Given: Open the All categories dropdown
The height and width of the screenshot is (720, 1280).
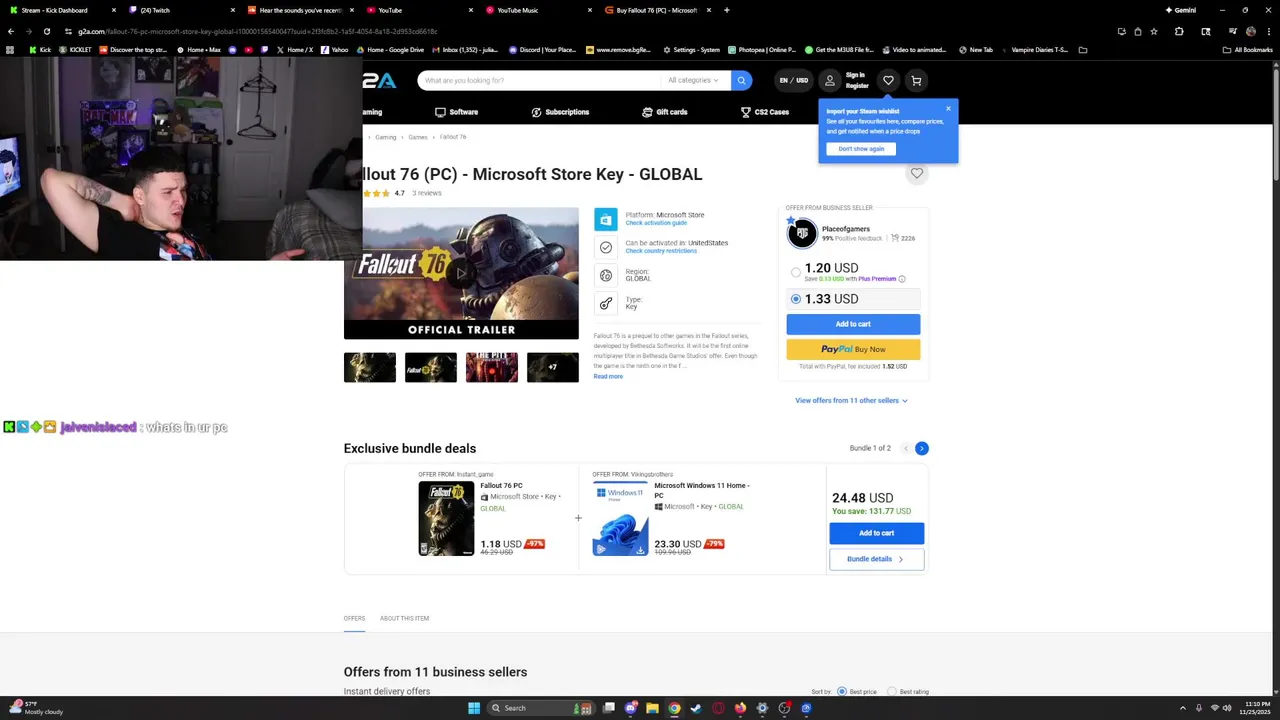Looking at the screenshot, I should point(693,80).
